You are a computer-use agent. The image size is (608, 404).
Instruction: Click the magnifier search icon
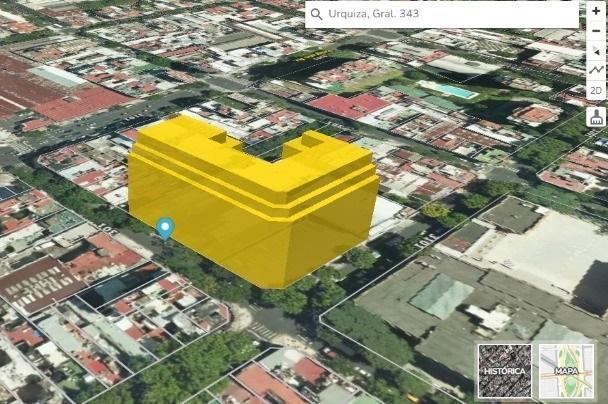[316, 14]
